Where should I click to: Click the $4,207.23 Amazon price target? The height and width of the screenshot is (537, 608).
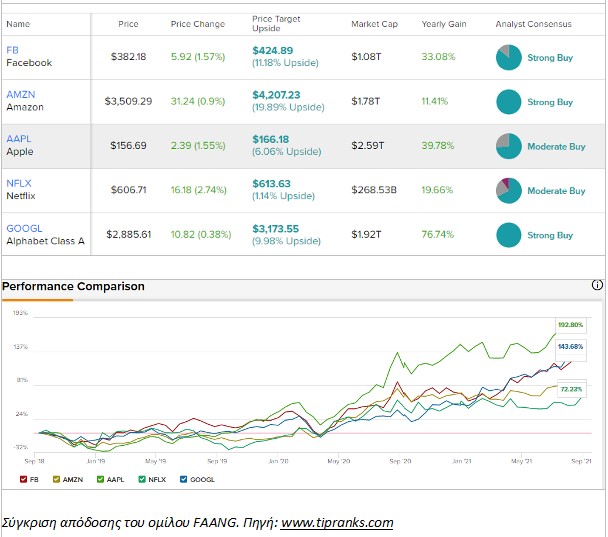point(276,95)
